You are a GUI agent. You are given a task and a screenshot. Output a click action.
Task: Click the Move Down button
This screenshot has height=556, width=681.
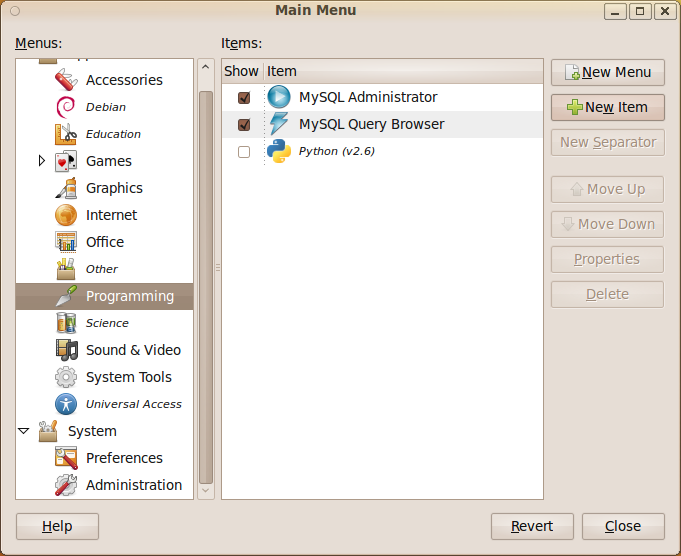(x=607, y=224)
